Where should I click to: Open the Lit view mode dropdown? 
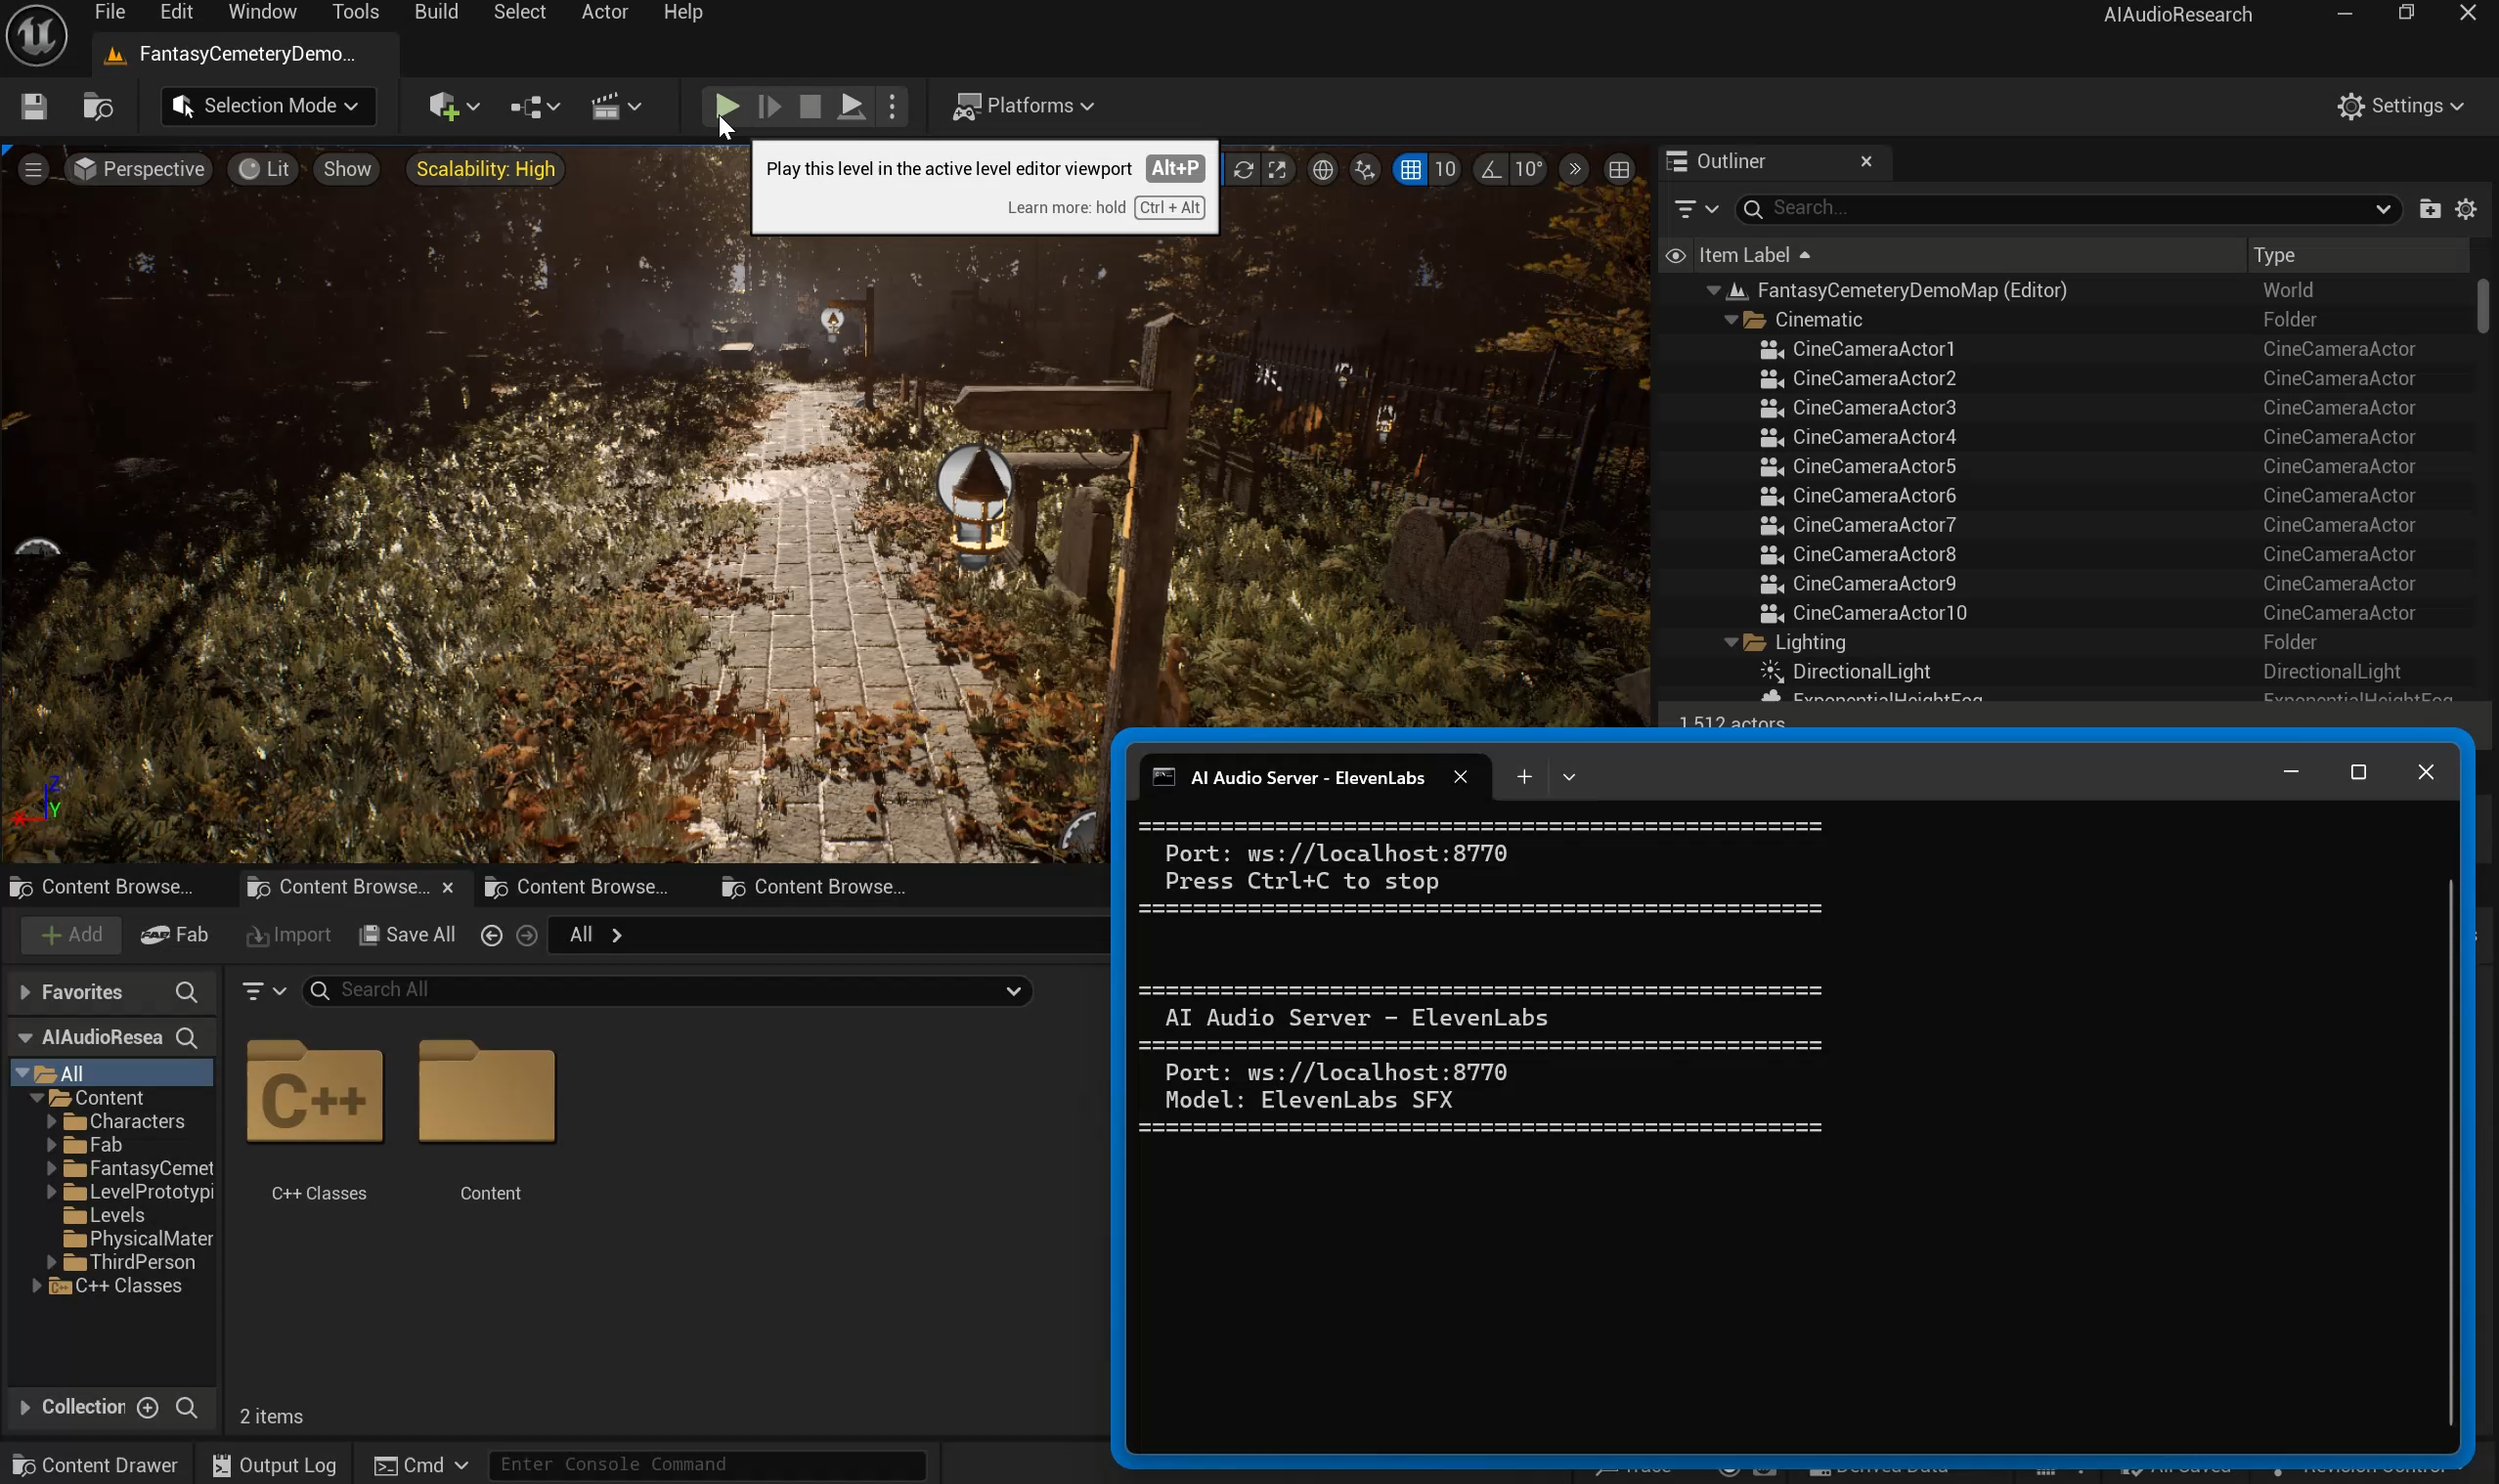265,169
